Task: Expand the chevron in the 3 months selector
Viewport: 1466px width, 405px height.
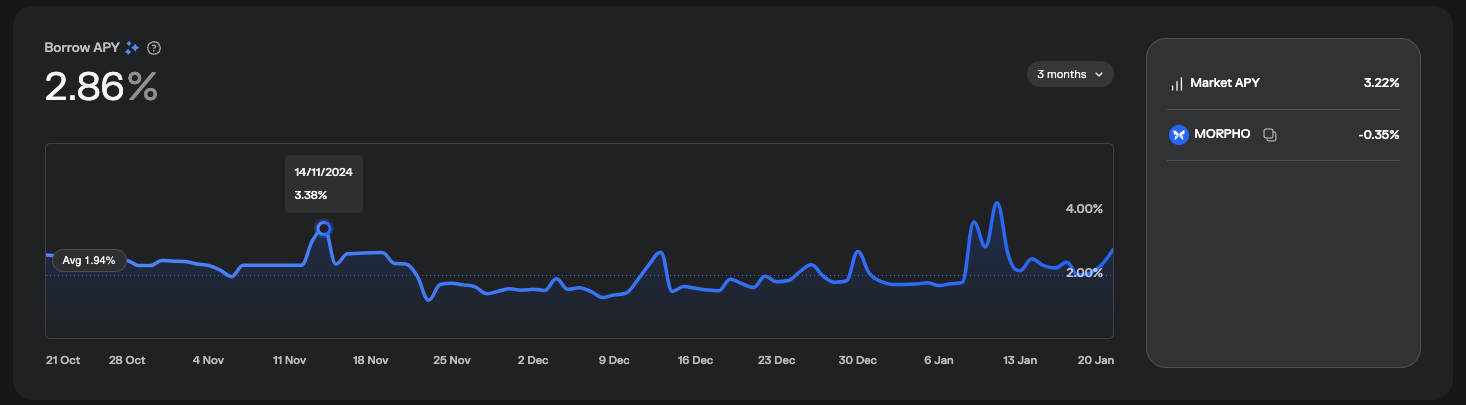Action: [1099, 74]
